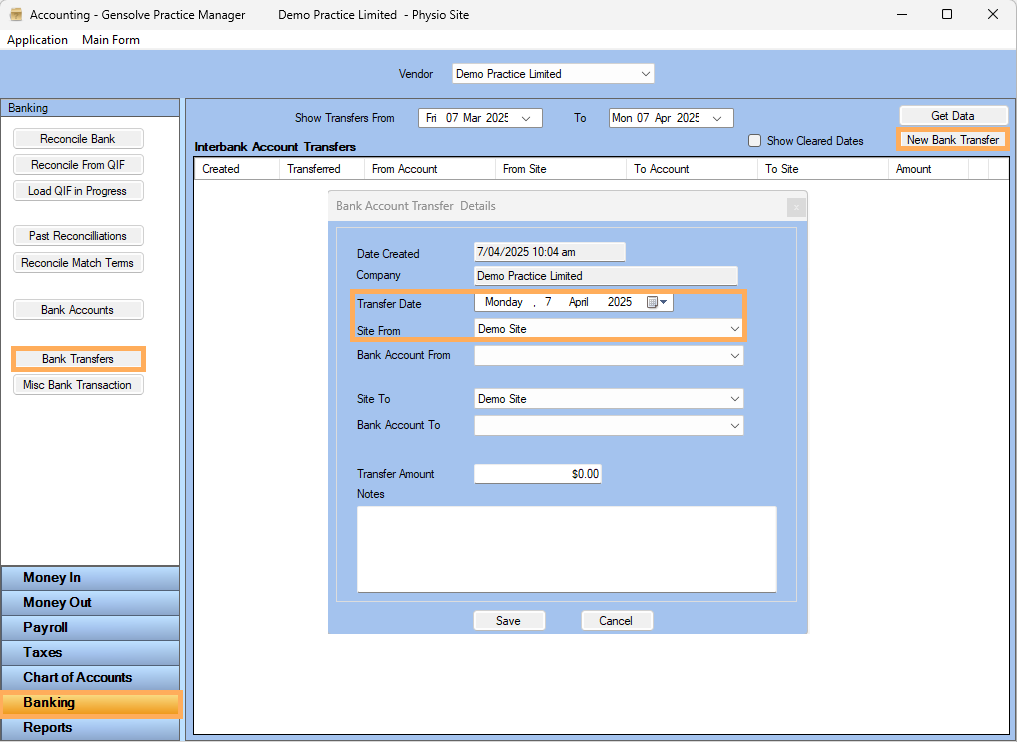Open the Vendor dropdown
This screenshot has height=742, width=1017.
tap(645, 74)
